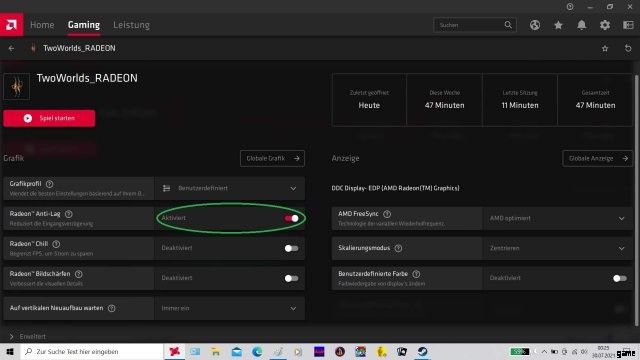
Task: Show help for Skalierungsmodus
Action: 398,248
